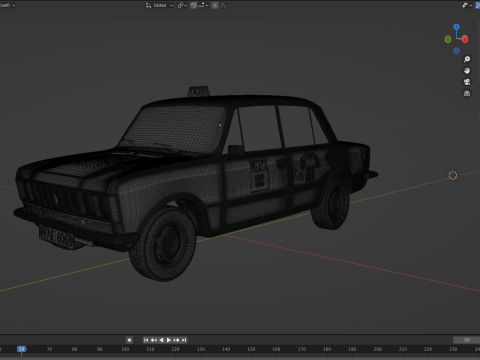The image size is (480, 360).
Task: Toggle the snapping magnet button
Action: pos(194,5)
